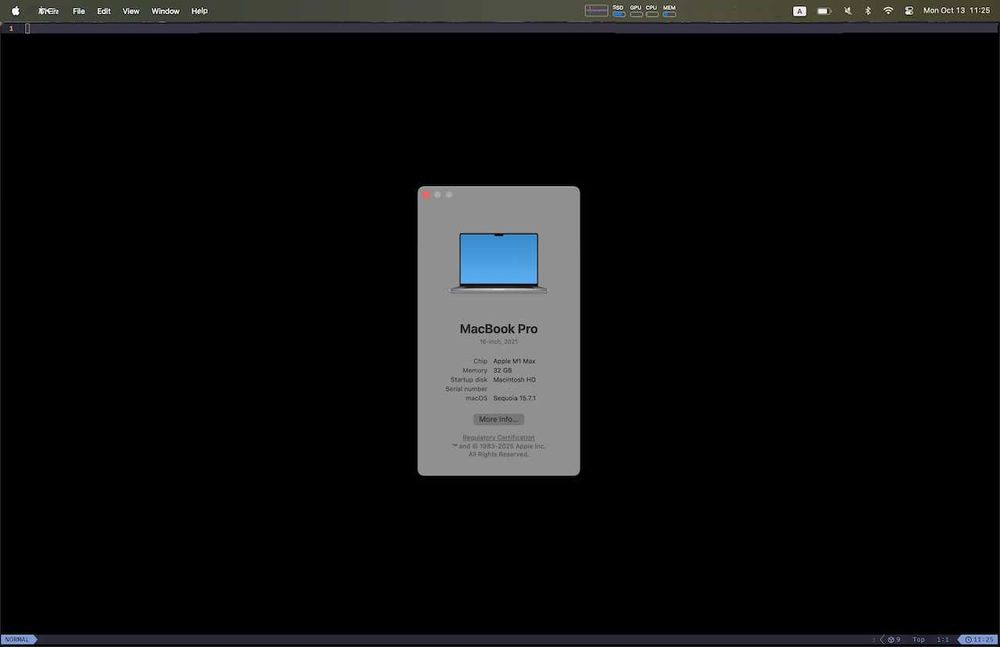Click the SSD usage monitor in menu bar
The height and width of the screenshot is (647, 1000).
click(618, 11)
